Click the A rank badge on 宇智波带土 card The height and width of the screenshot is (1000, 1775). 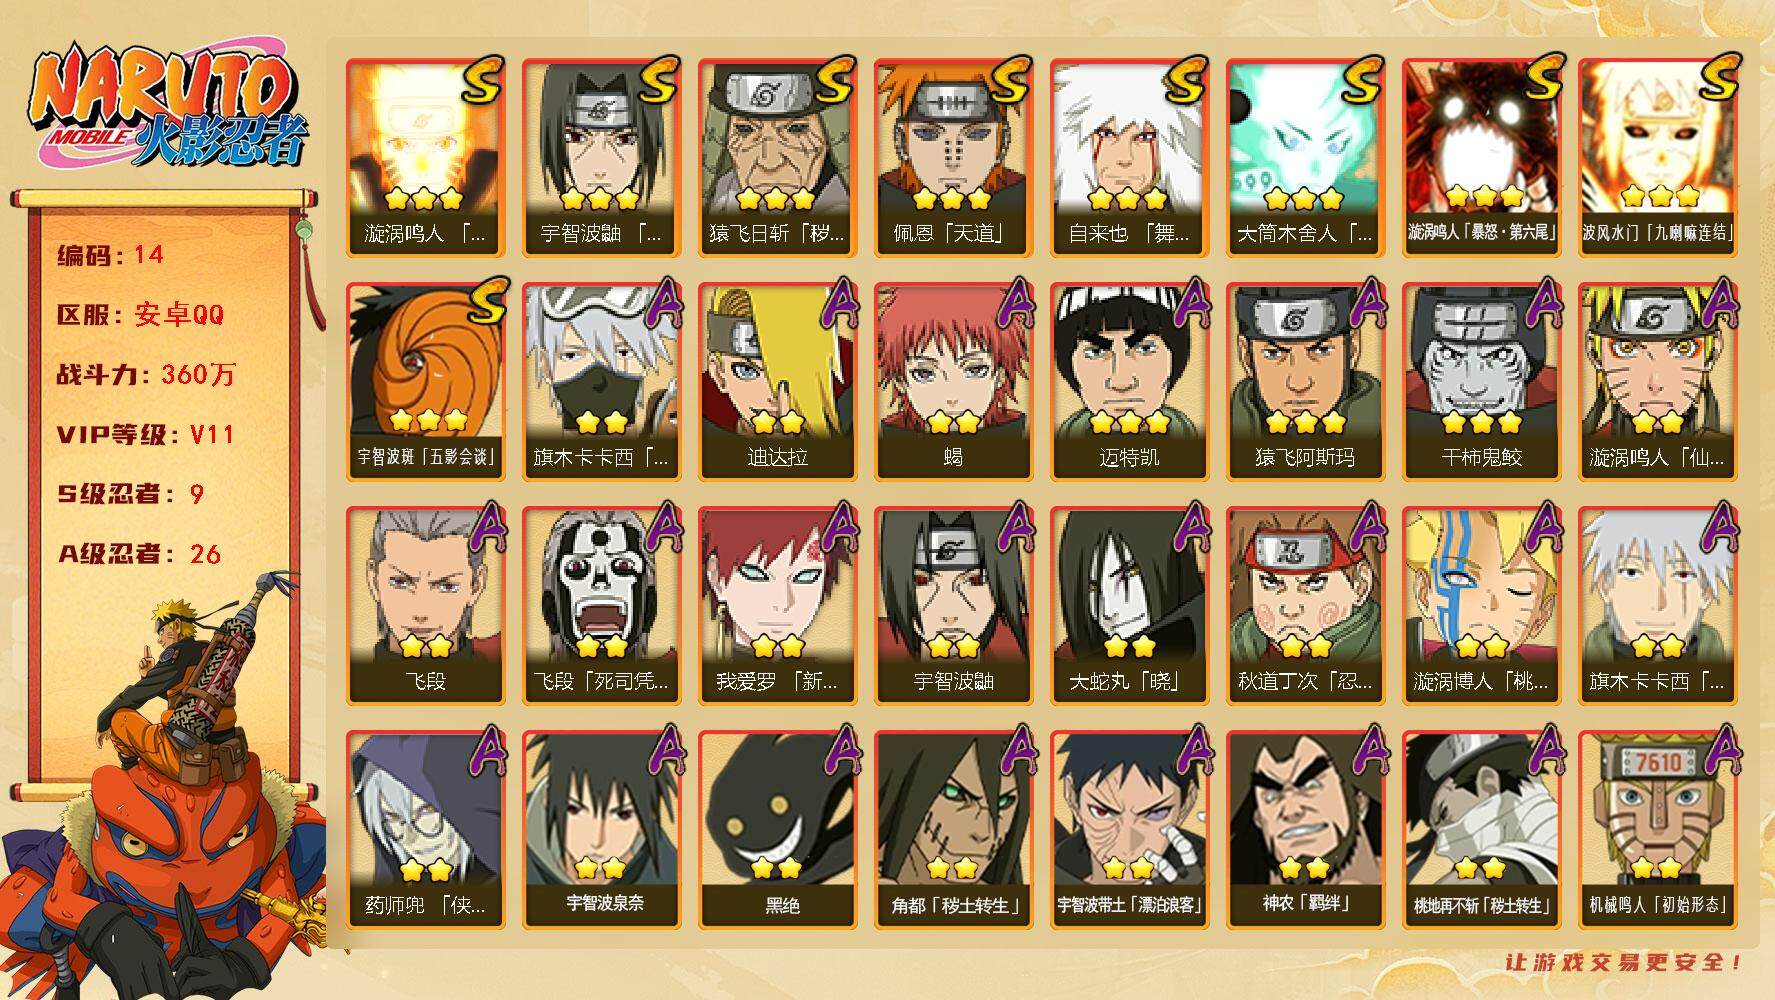click(1190, 752)
